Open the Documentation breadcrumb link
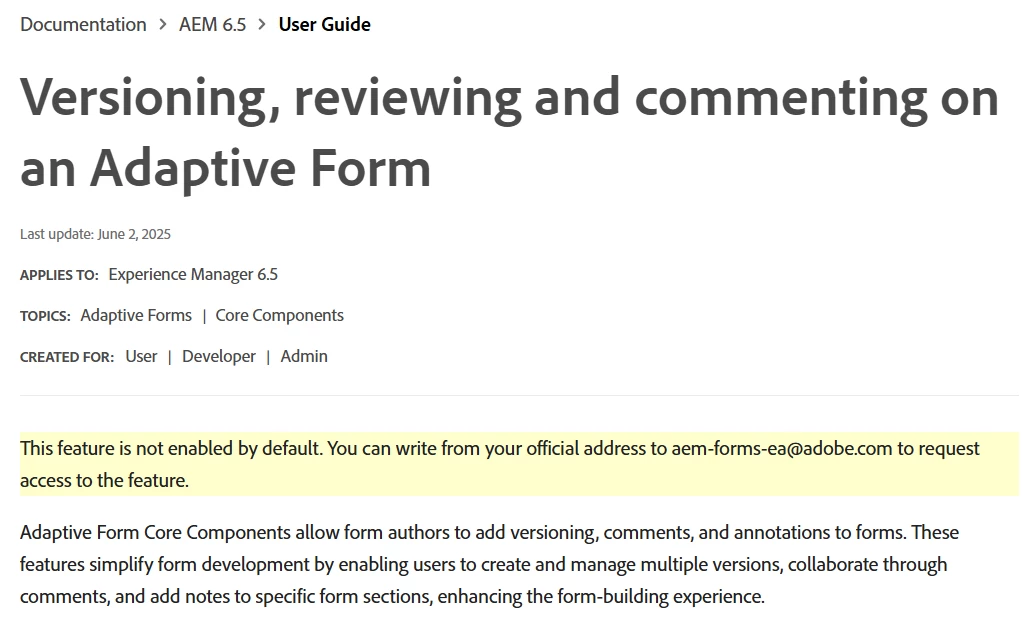Viewport: 1026px width, 625px height. (83, 24)
